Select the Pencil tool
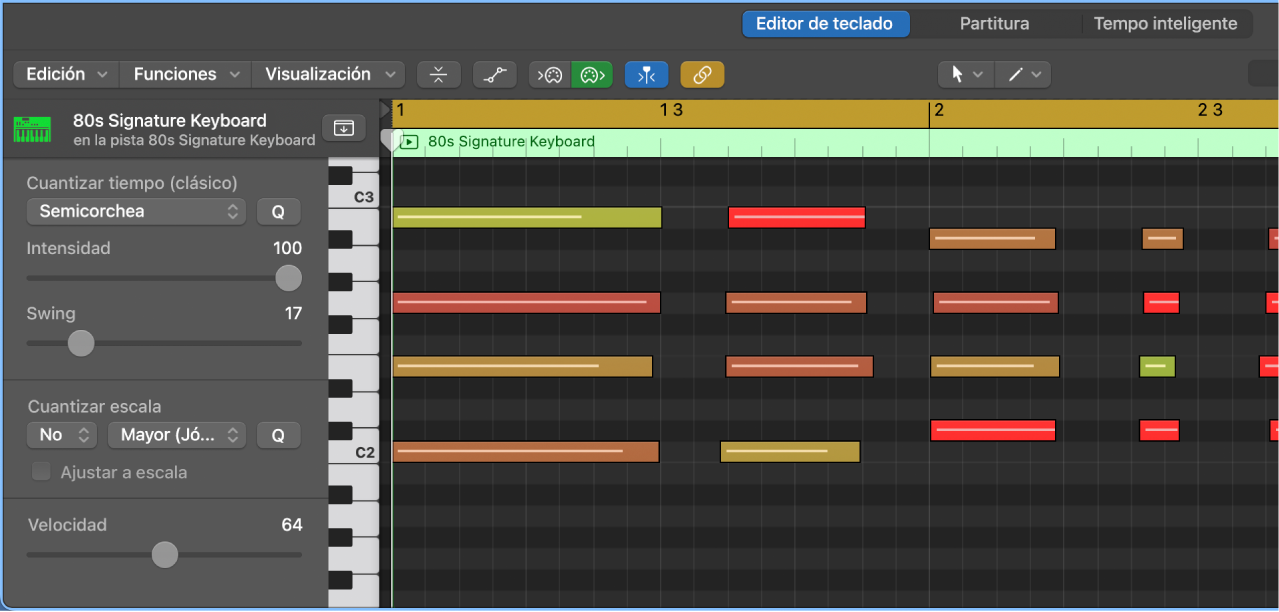 click(x=1014, y=74)
